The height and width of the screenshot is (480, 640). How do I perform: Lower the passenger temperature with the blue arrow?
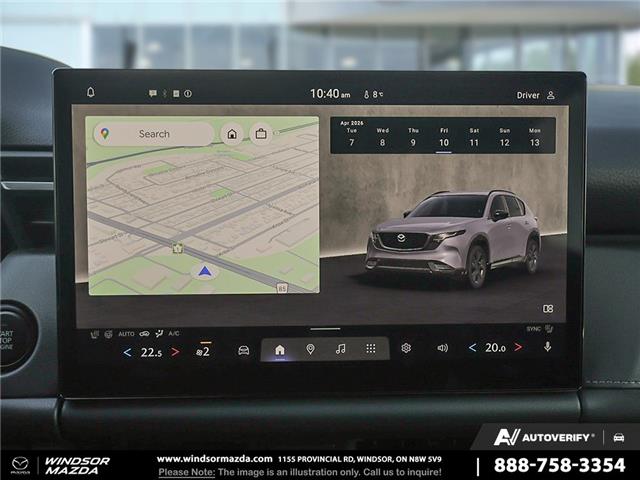pyautogui.click(x=472, y=347)
